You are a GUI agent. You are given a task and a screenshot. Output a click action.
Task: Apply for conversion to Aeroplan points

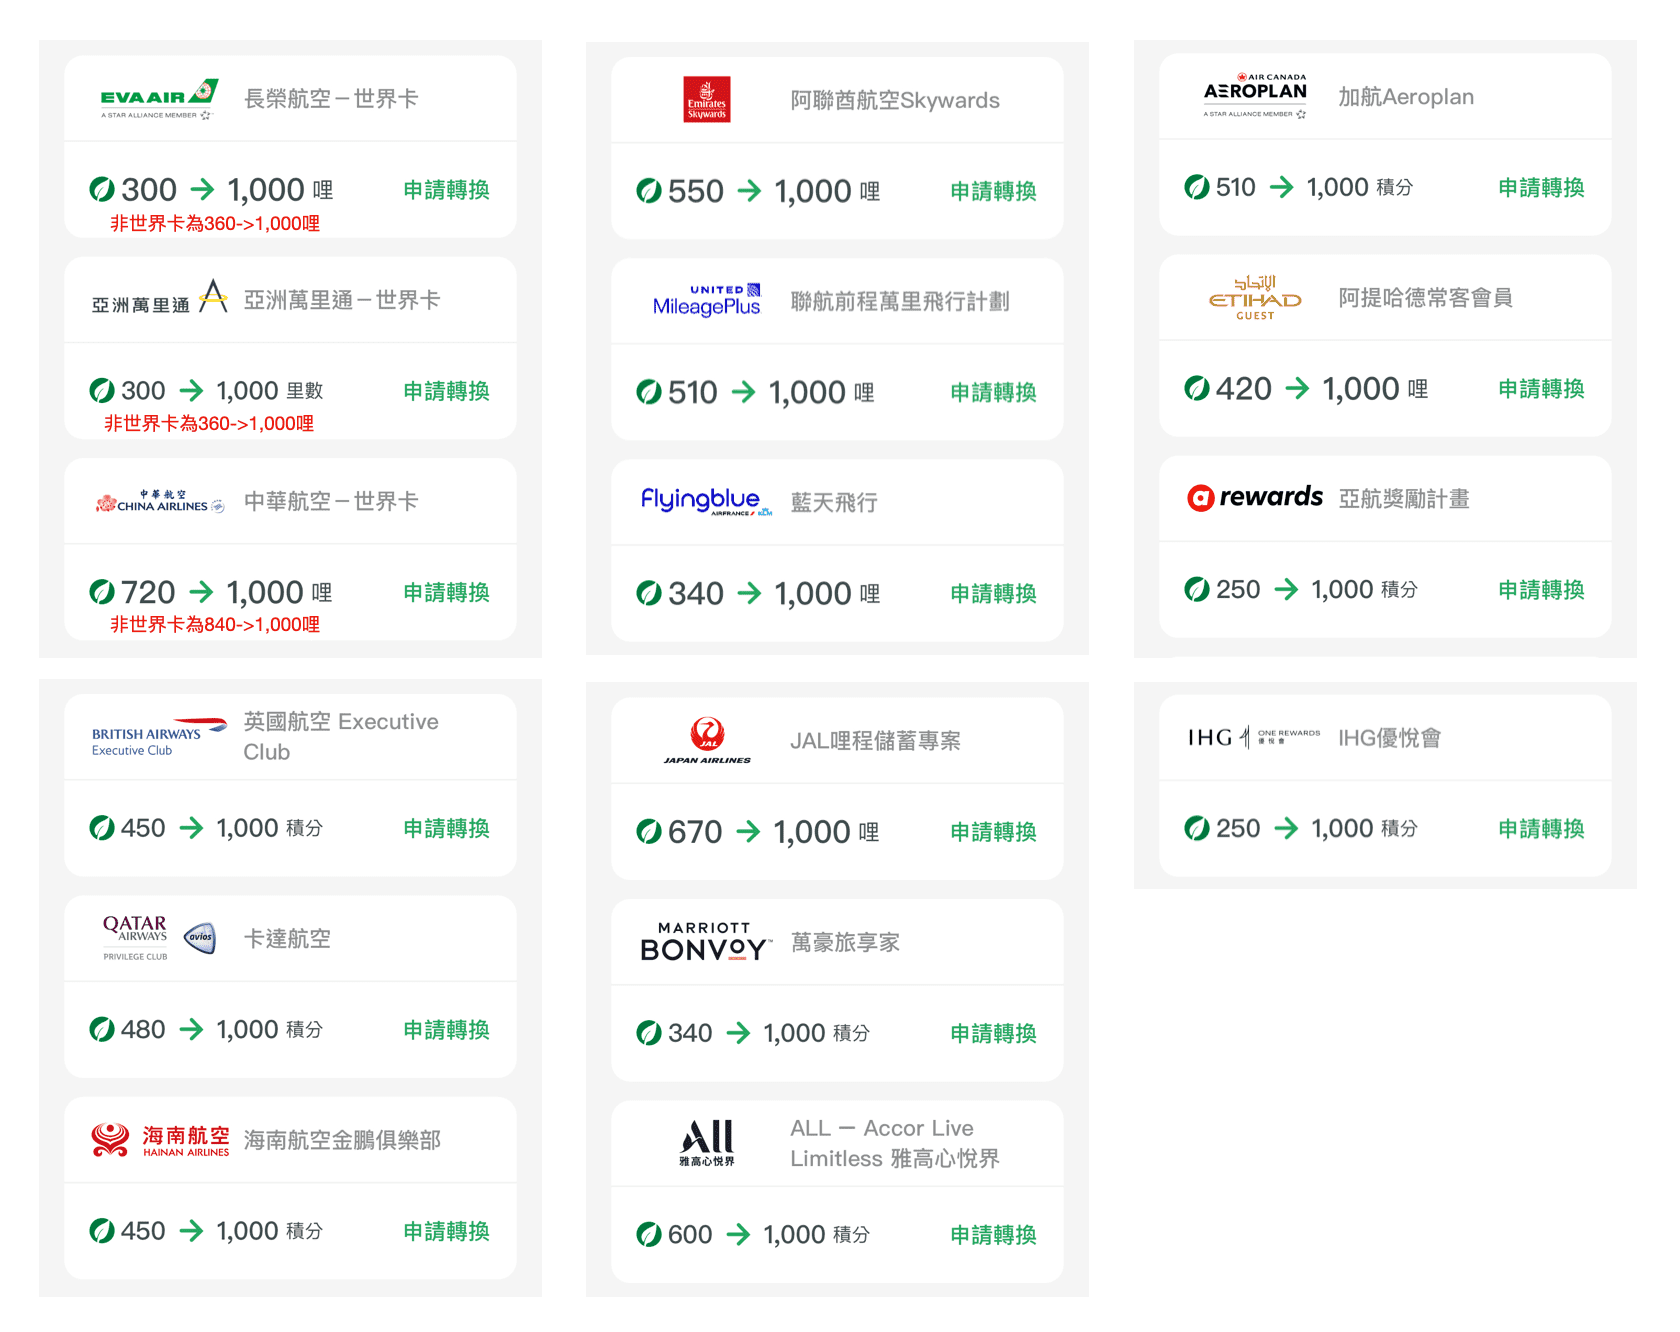click(x=1541, y=187)
